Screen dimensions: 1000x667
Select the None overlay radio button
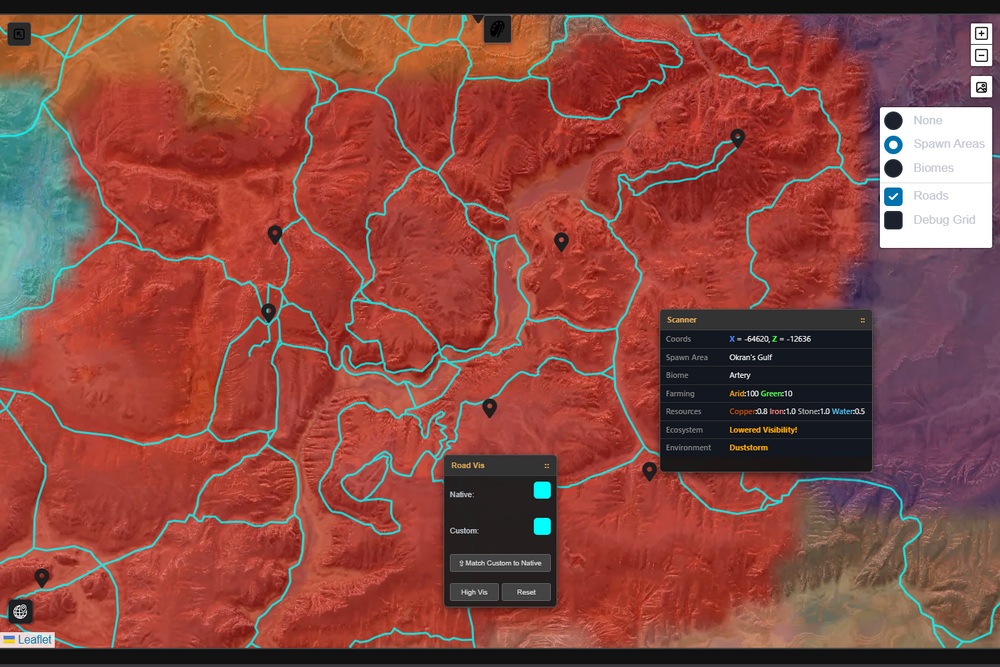(894, 120)
